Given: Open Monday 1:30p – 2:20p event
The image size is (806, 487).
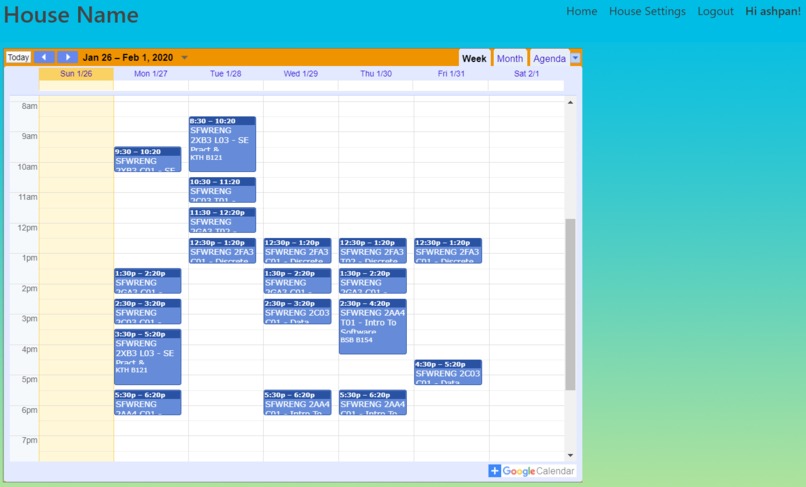Looking at the screenshot, I should click(148, 281).
